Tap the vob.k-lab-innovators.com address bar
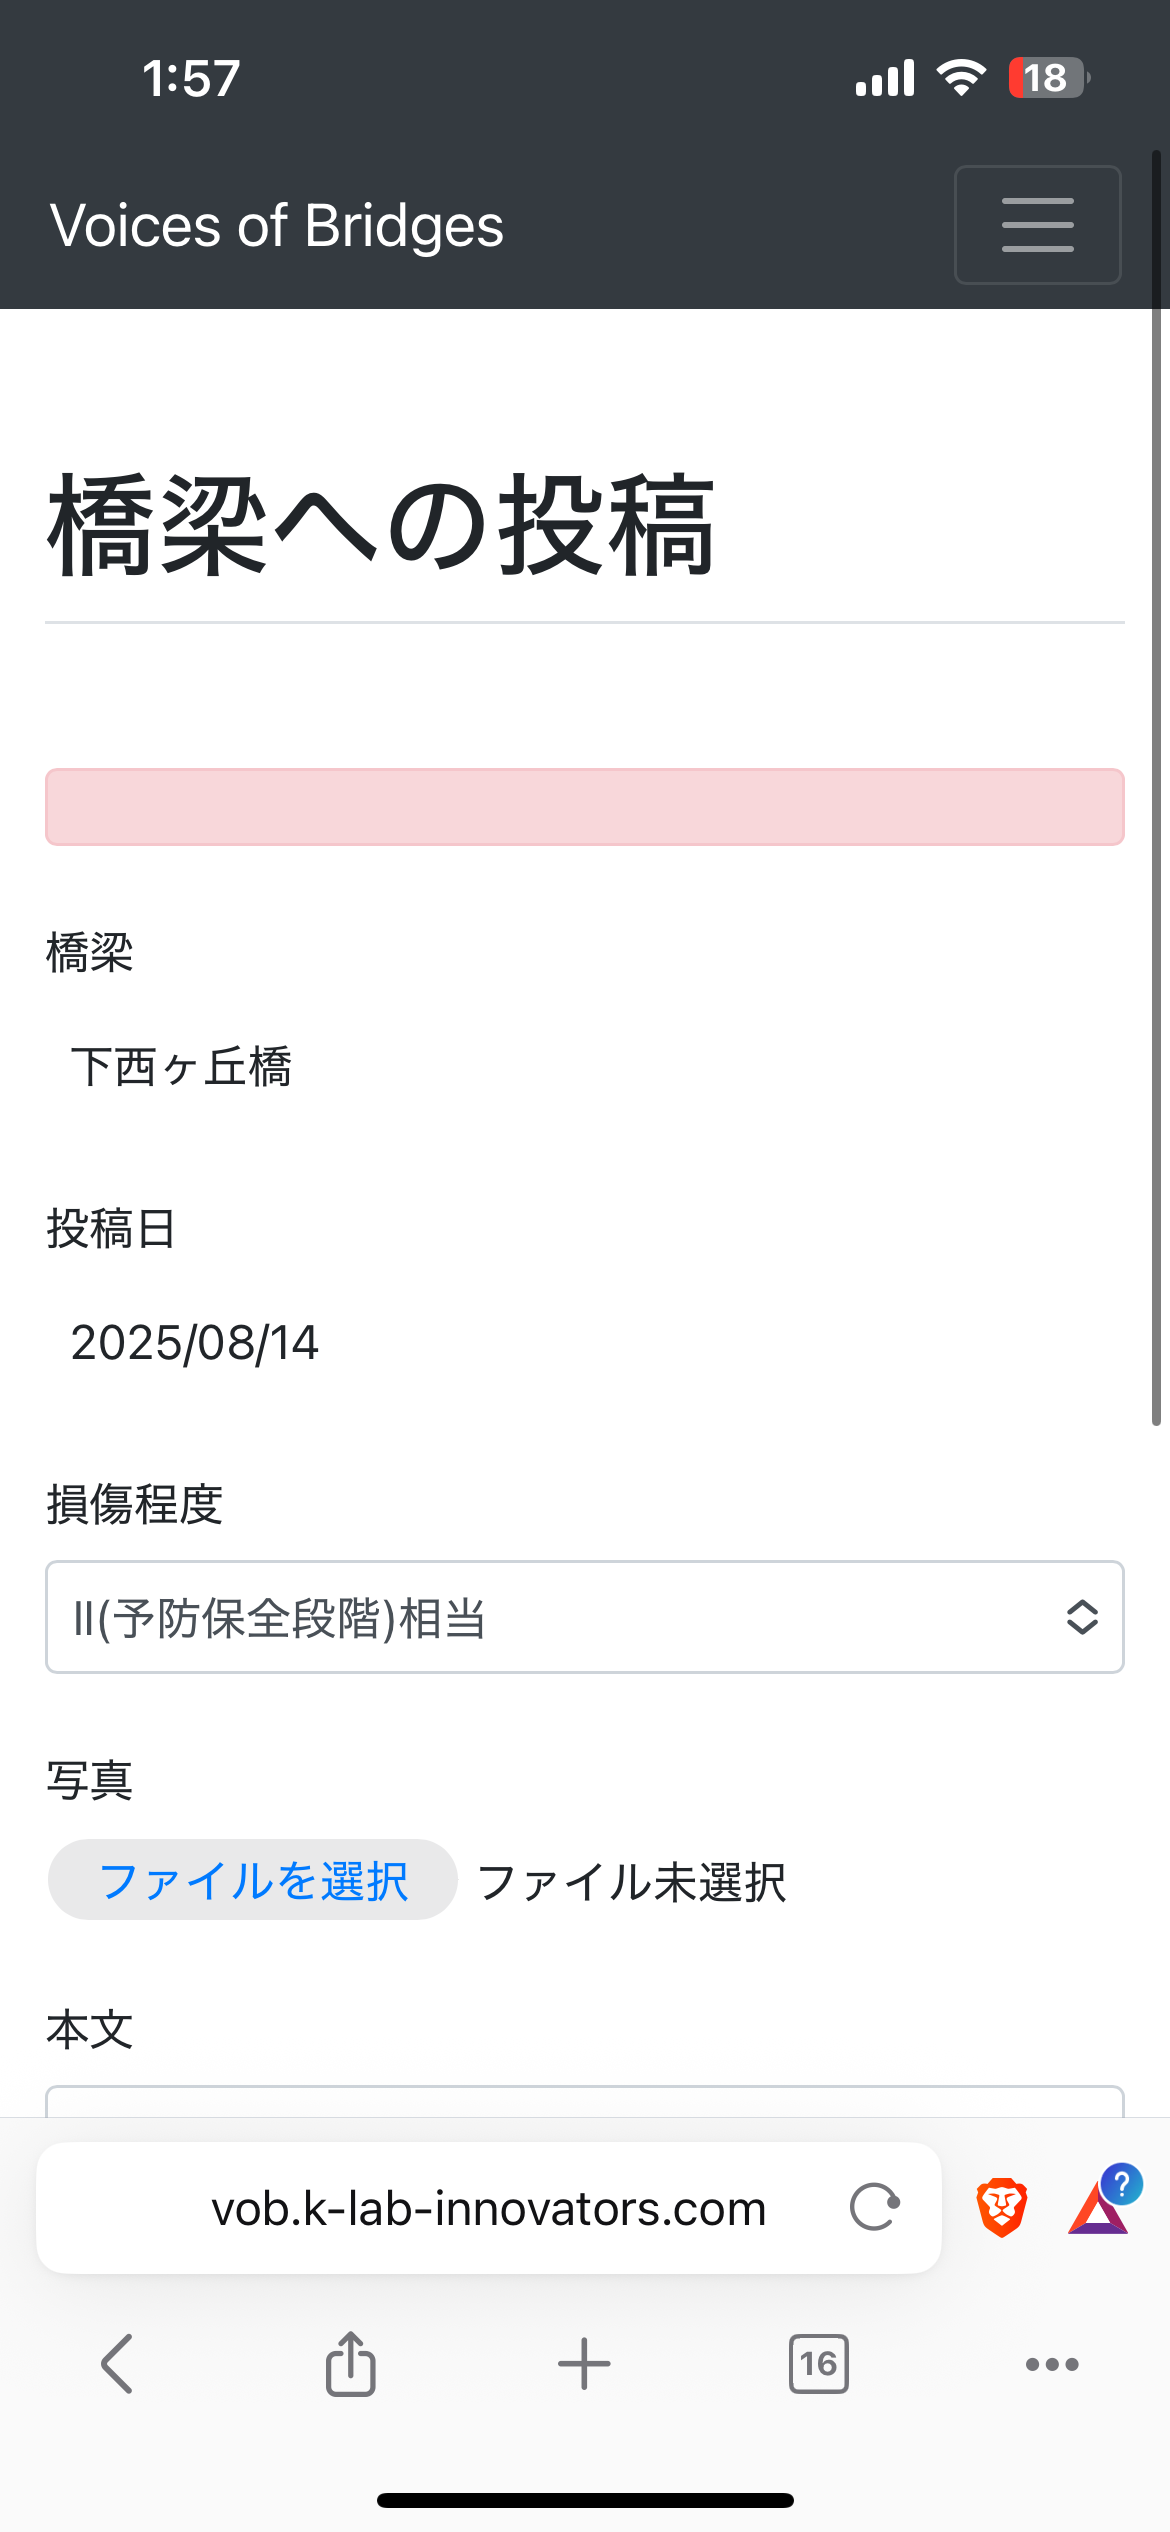Viewport: 1170px width, 2532px height. tap(488, 2208)
